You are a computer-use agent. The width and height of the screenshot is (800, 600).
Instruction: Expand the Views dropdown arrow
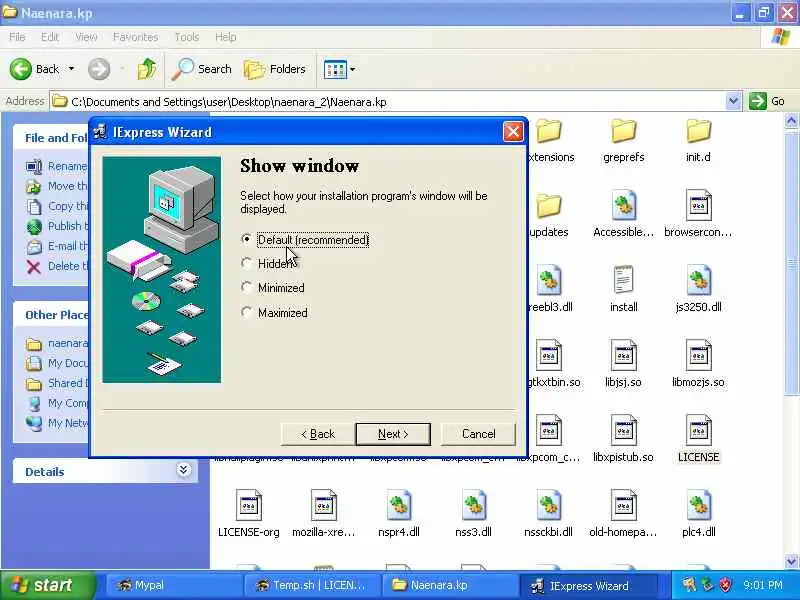point(353,69)
